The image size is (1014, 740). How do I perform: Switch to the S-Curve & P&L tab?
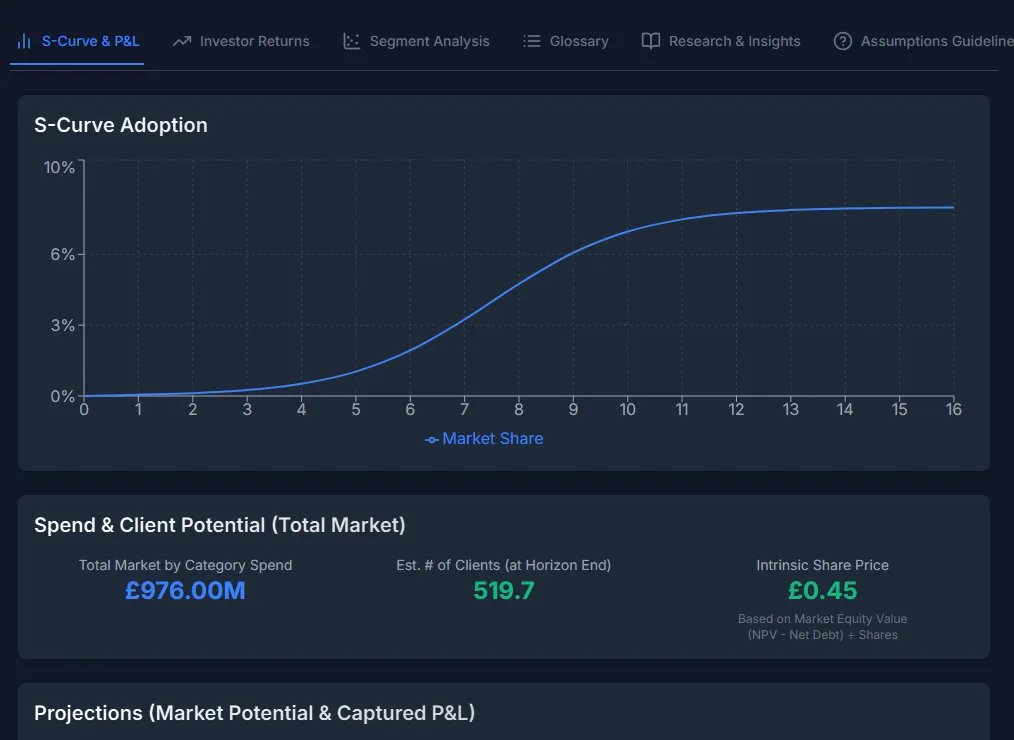[77, 41]
